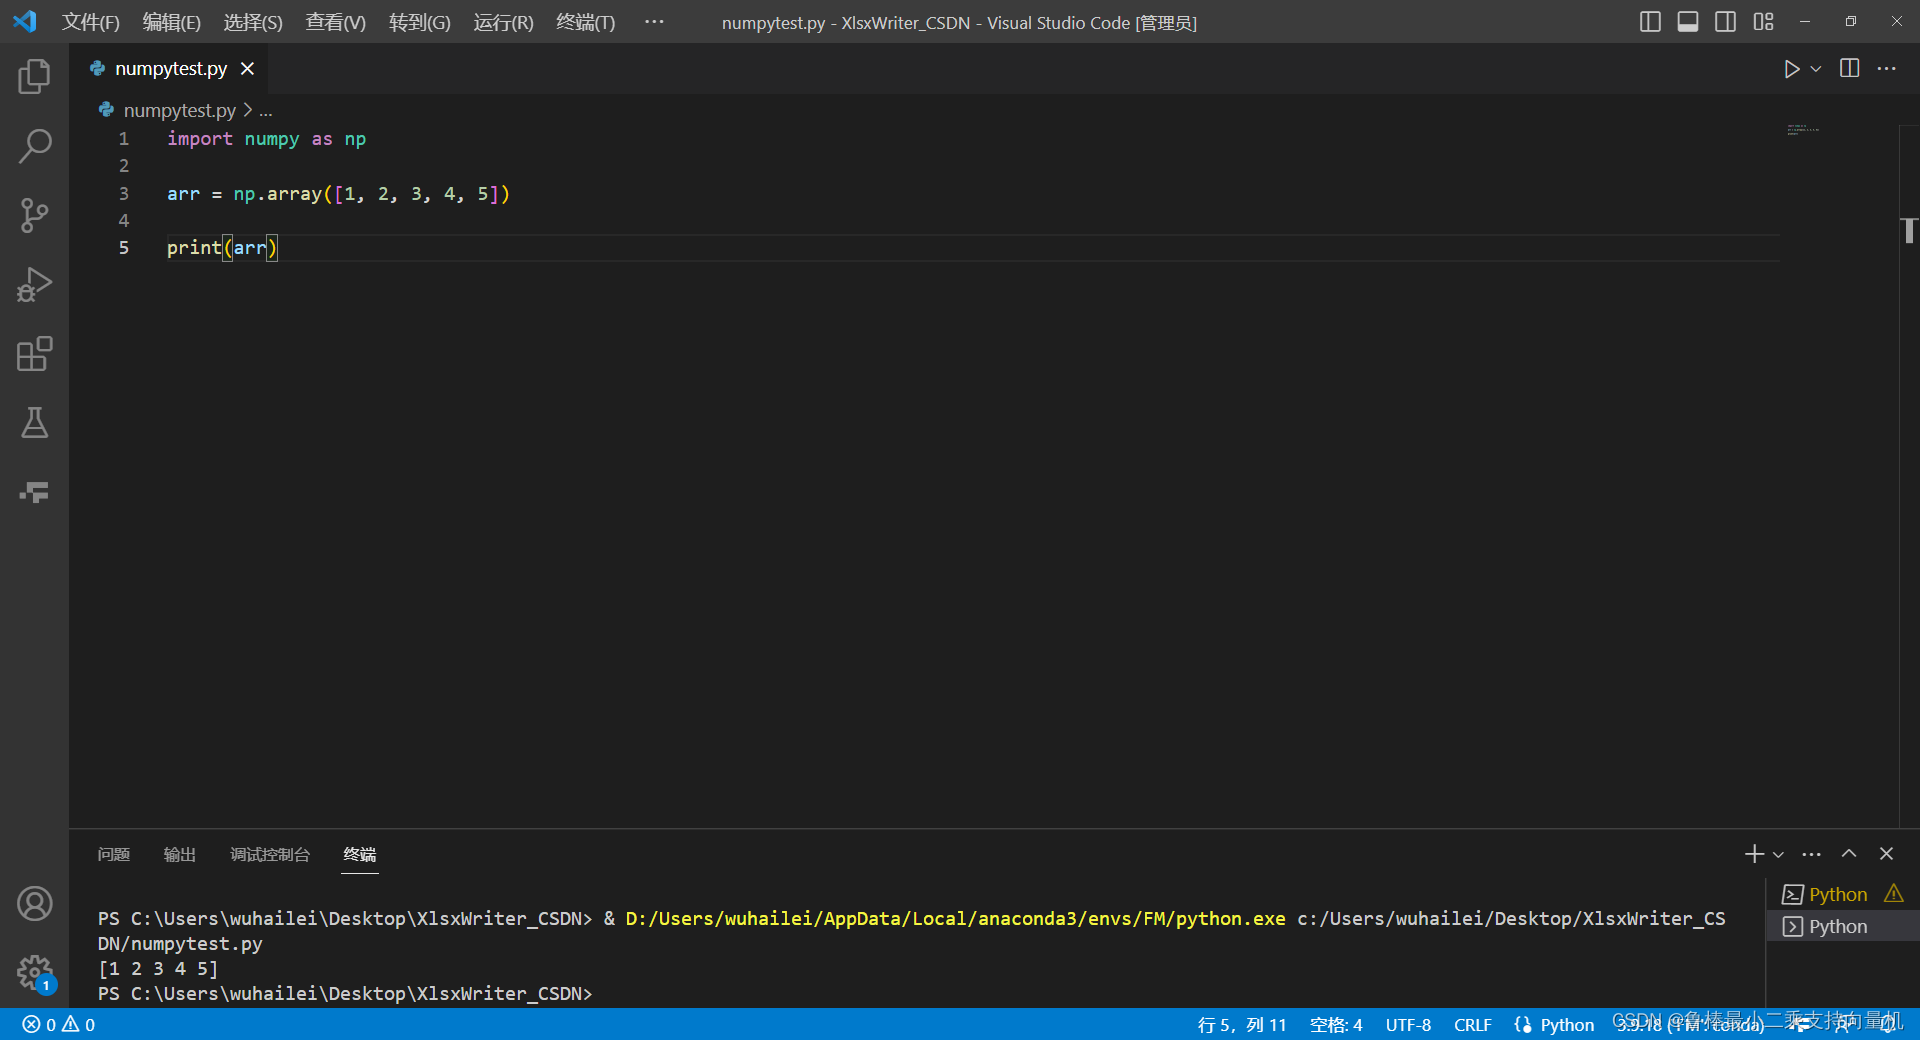
Task: Click the Visual Studio Code logo icon
Action: coord(25,22)
